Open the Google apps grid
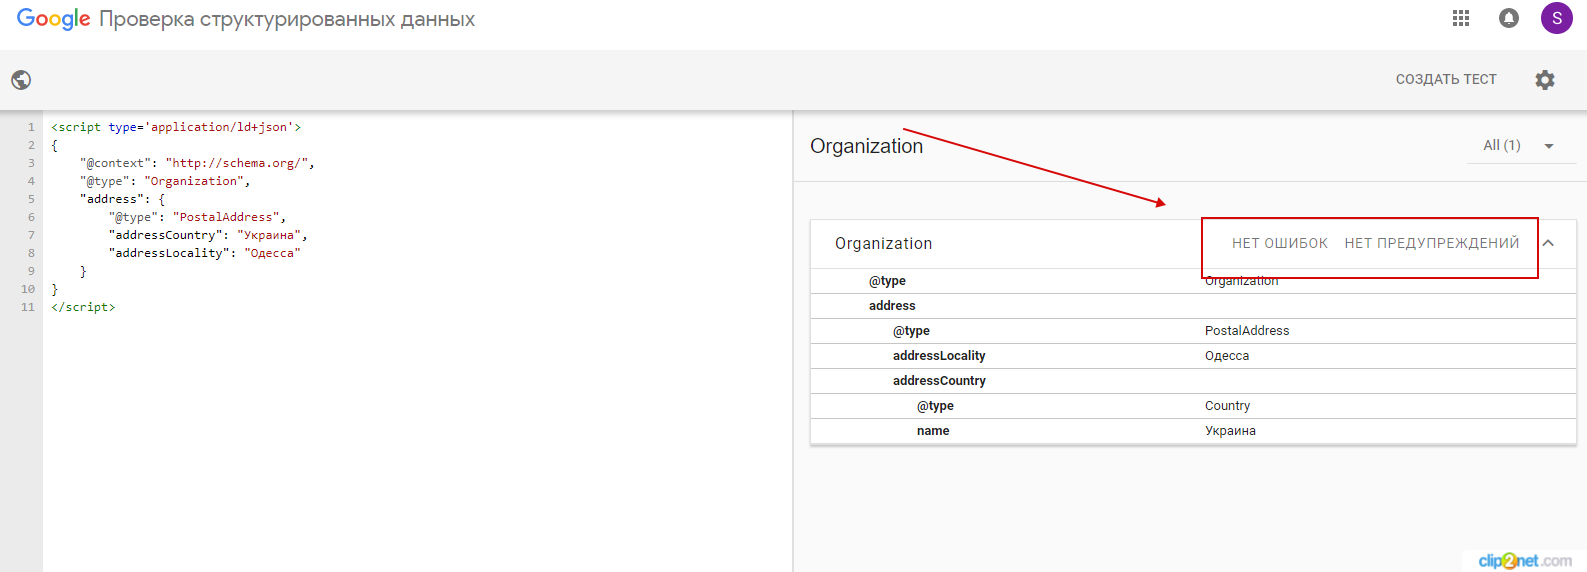 (x=1461, y=18)
